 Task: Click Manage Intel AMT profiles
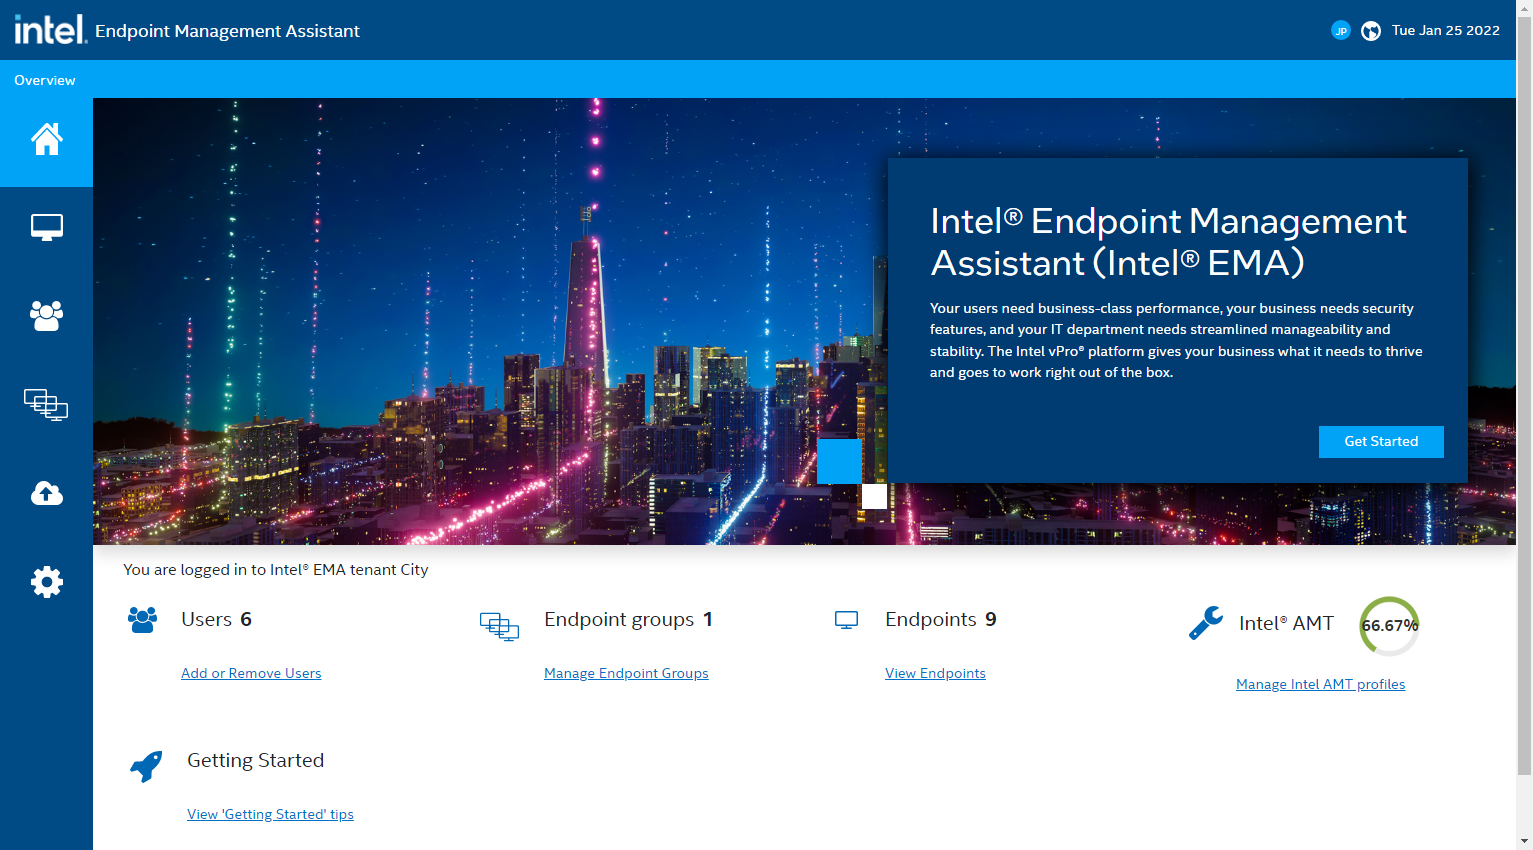(x=1320, y=683)
